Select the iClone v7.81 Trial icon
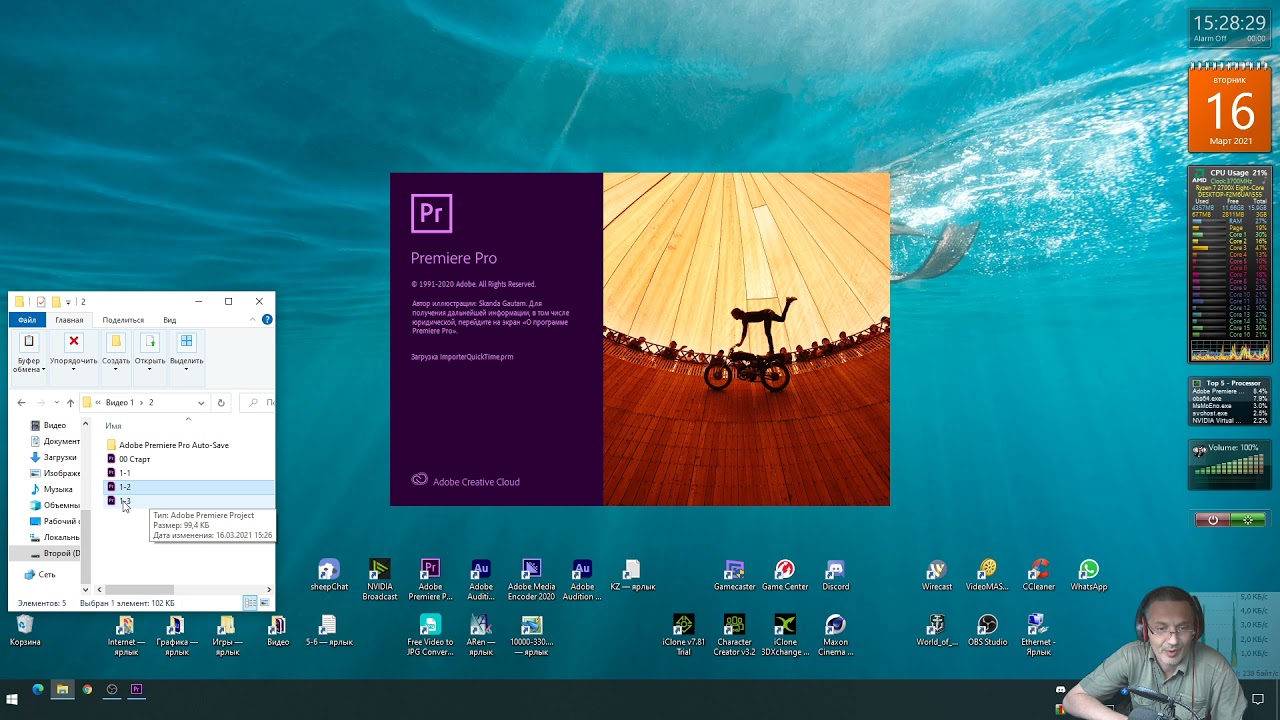This screenshot has height=720, width=1280. [683, 635]
